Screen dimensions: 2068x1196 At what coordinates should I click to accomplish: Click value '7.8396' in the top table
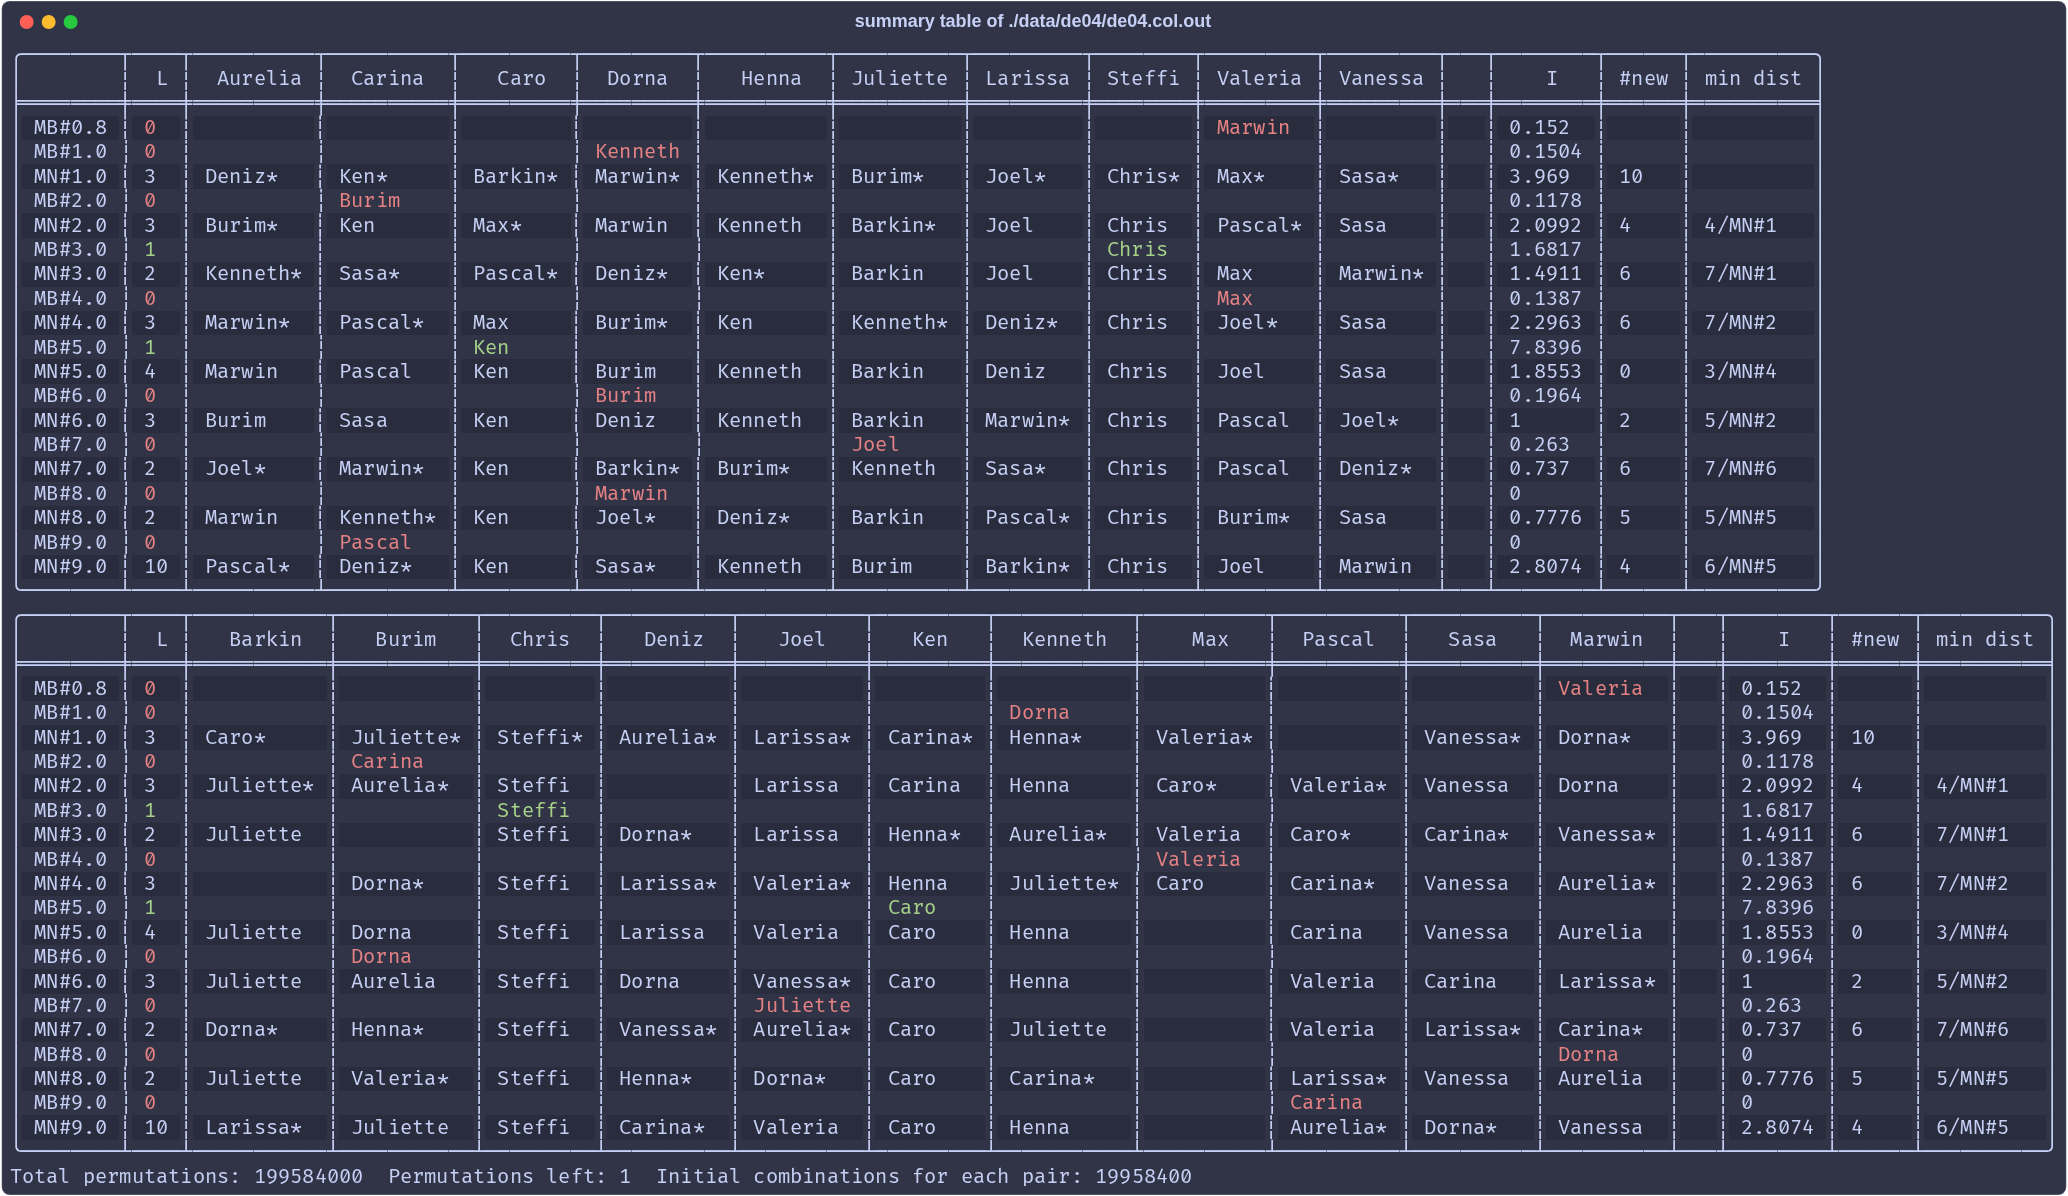point(1545,347)
